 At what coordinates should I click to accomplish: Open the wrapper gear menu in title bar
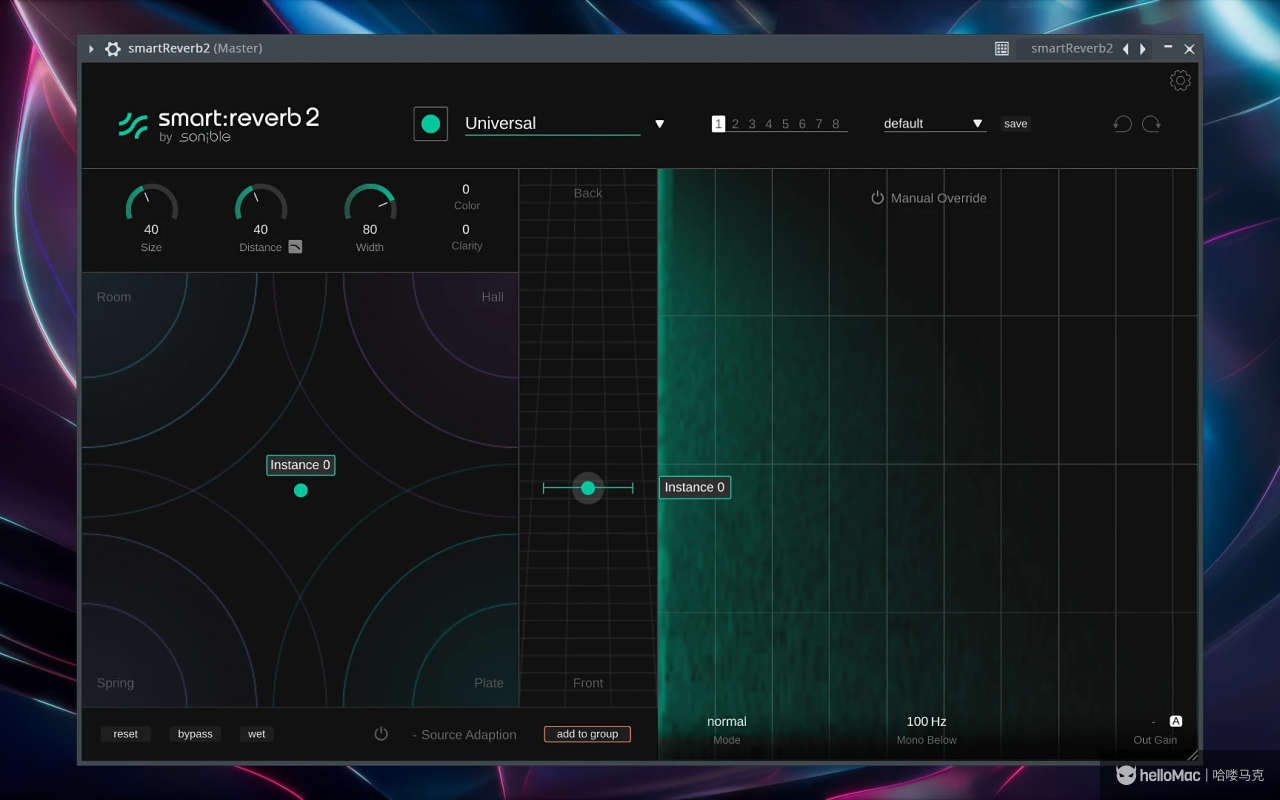click(x=113, y=48)
